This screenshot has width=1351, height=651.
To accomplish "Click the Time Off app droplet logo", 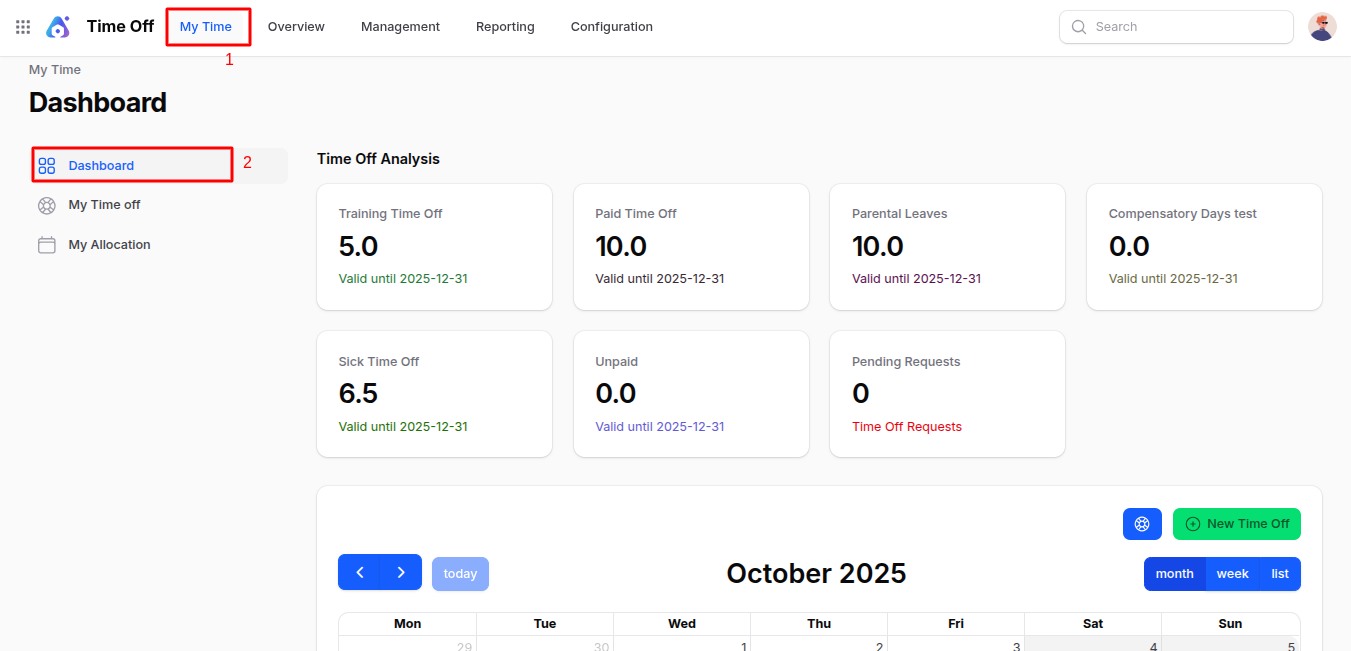I will (x=58, y=26).
